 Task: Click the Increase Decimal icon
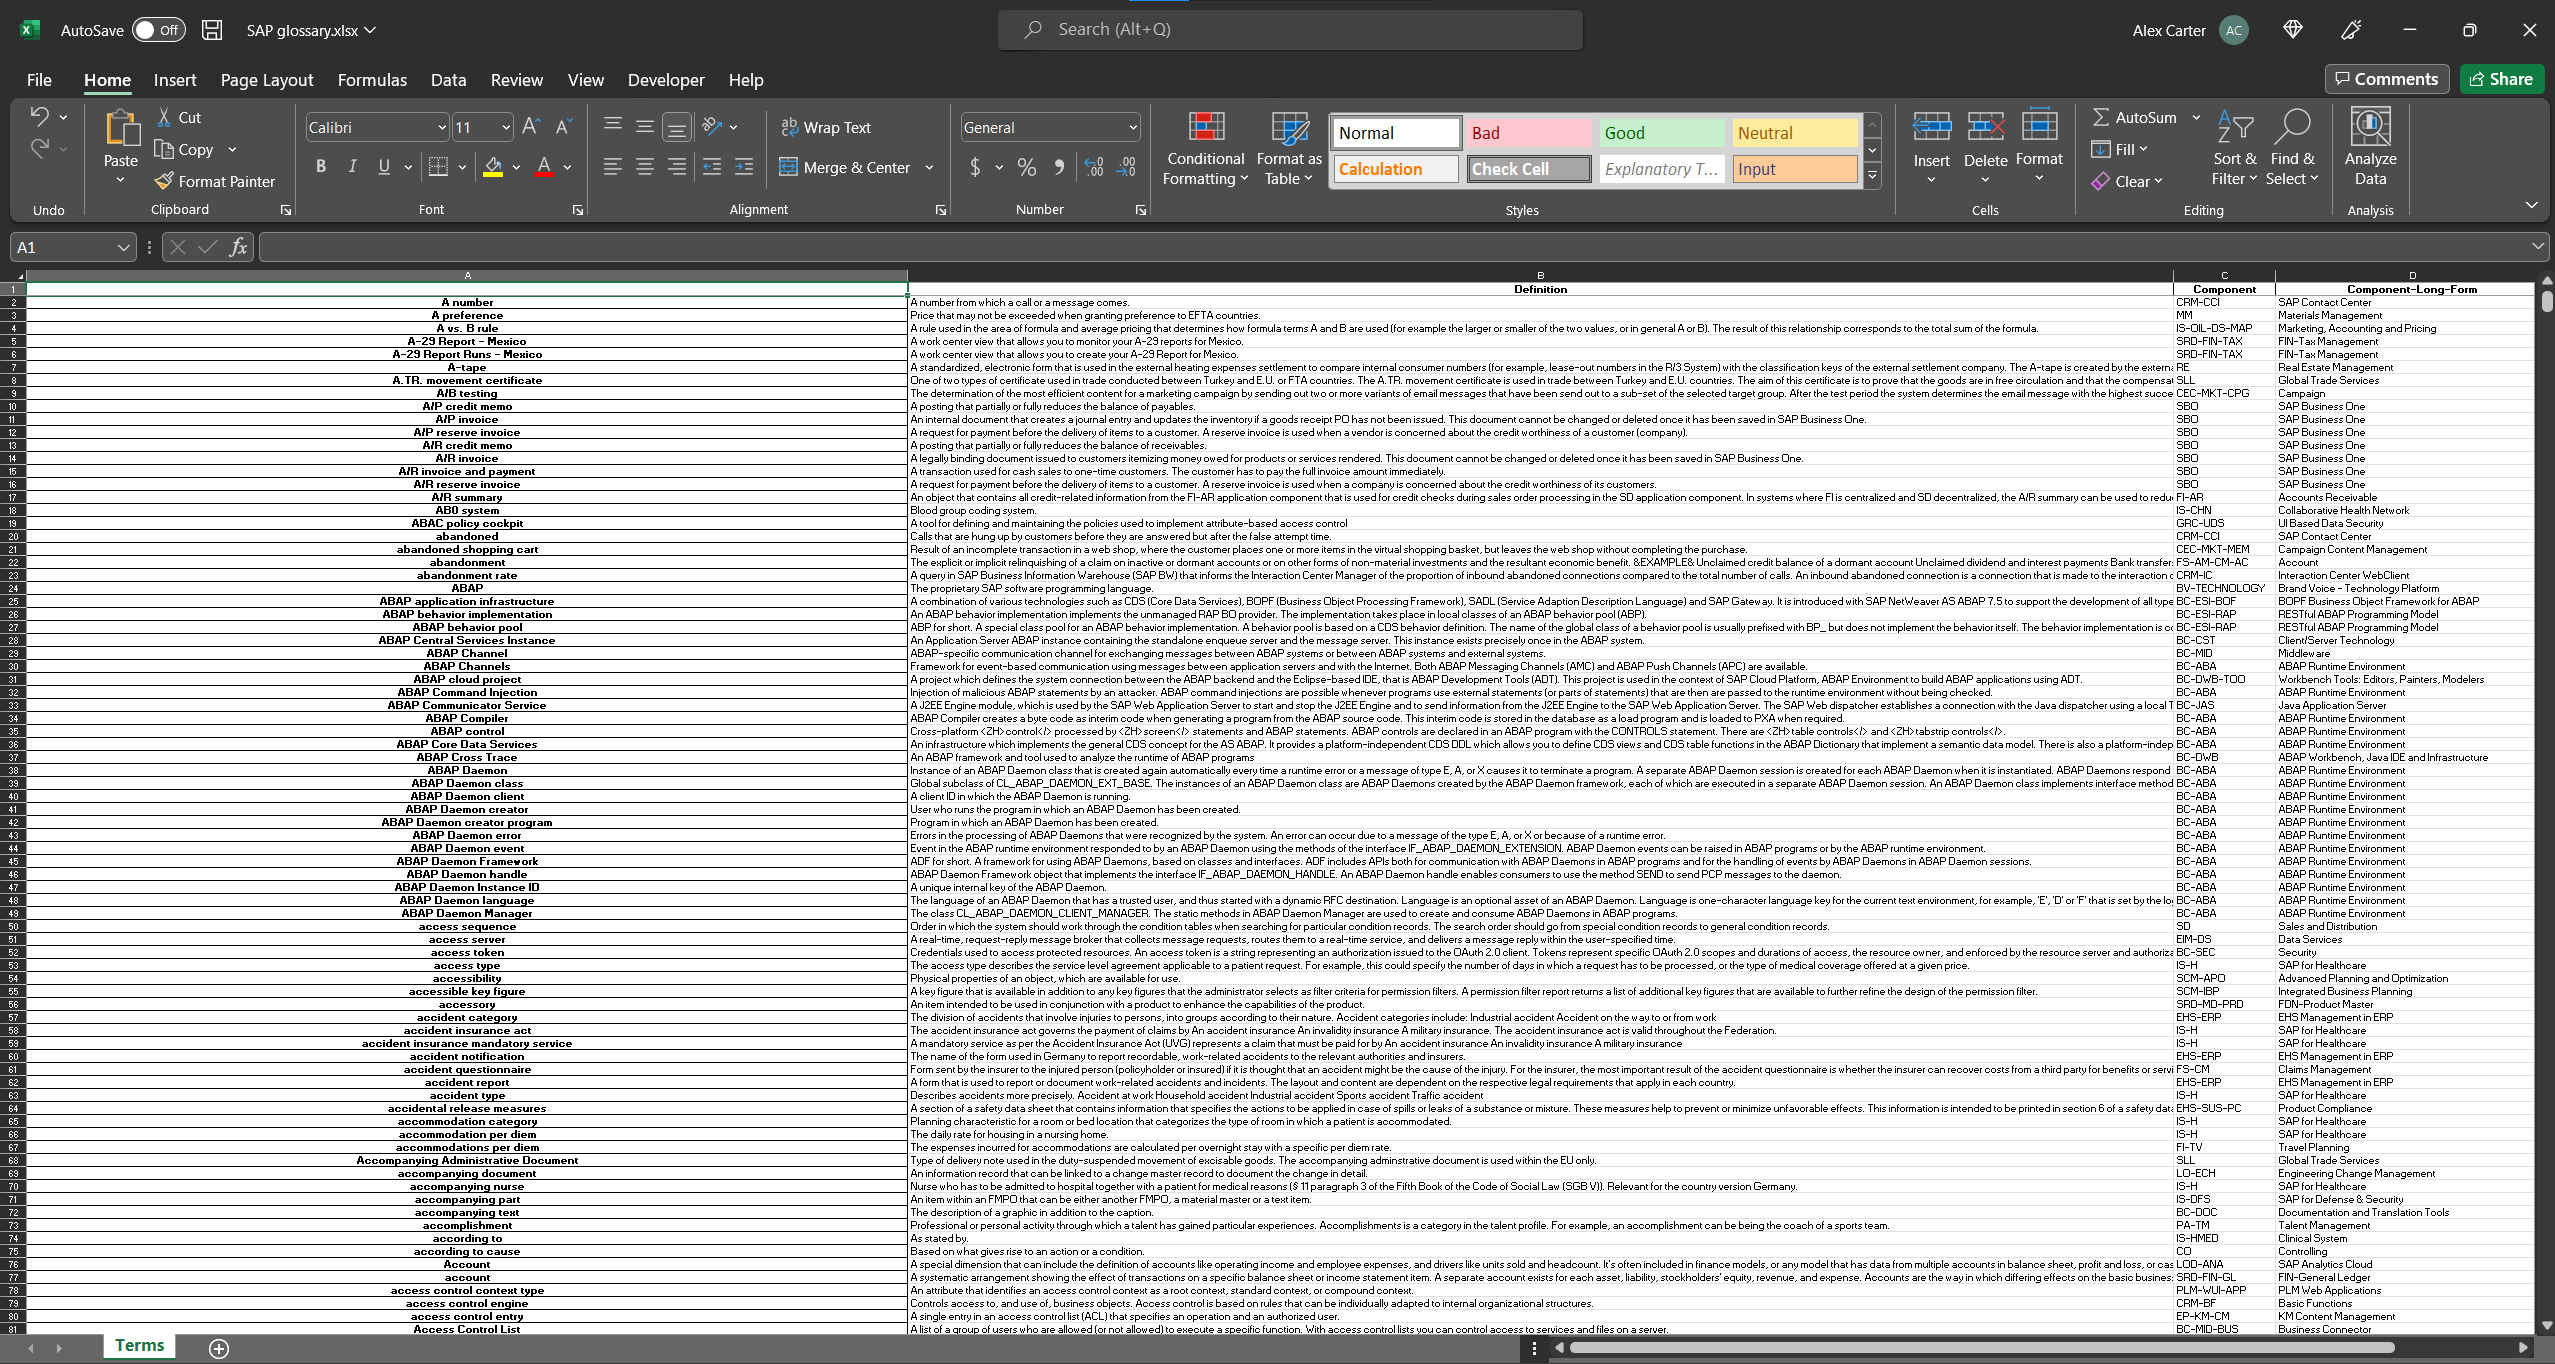[x=1094, y=167]
